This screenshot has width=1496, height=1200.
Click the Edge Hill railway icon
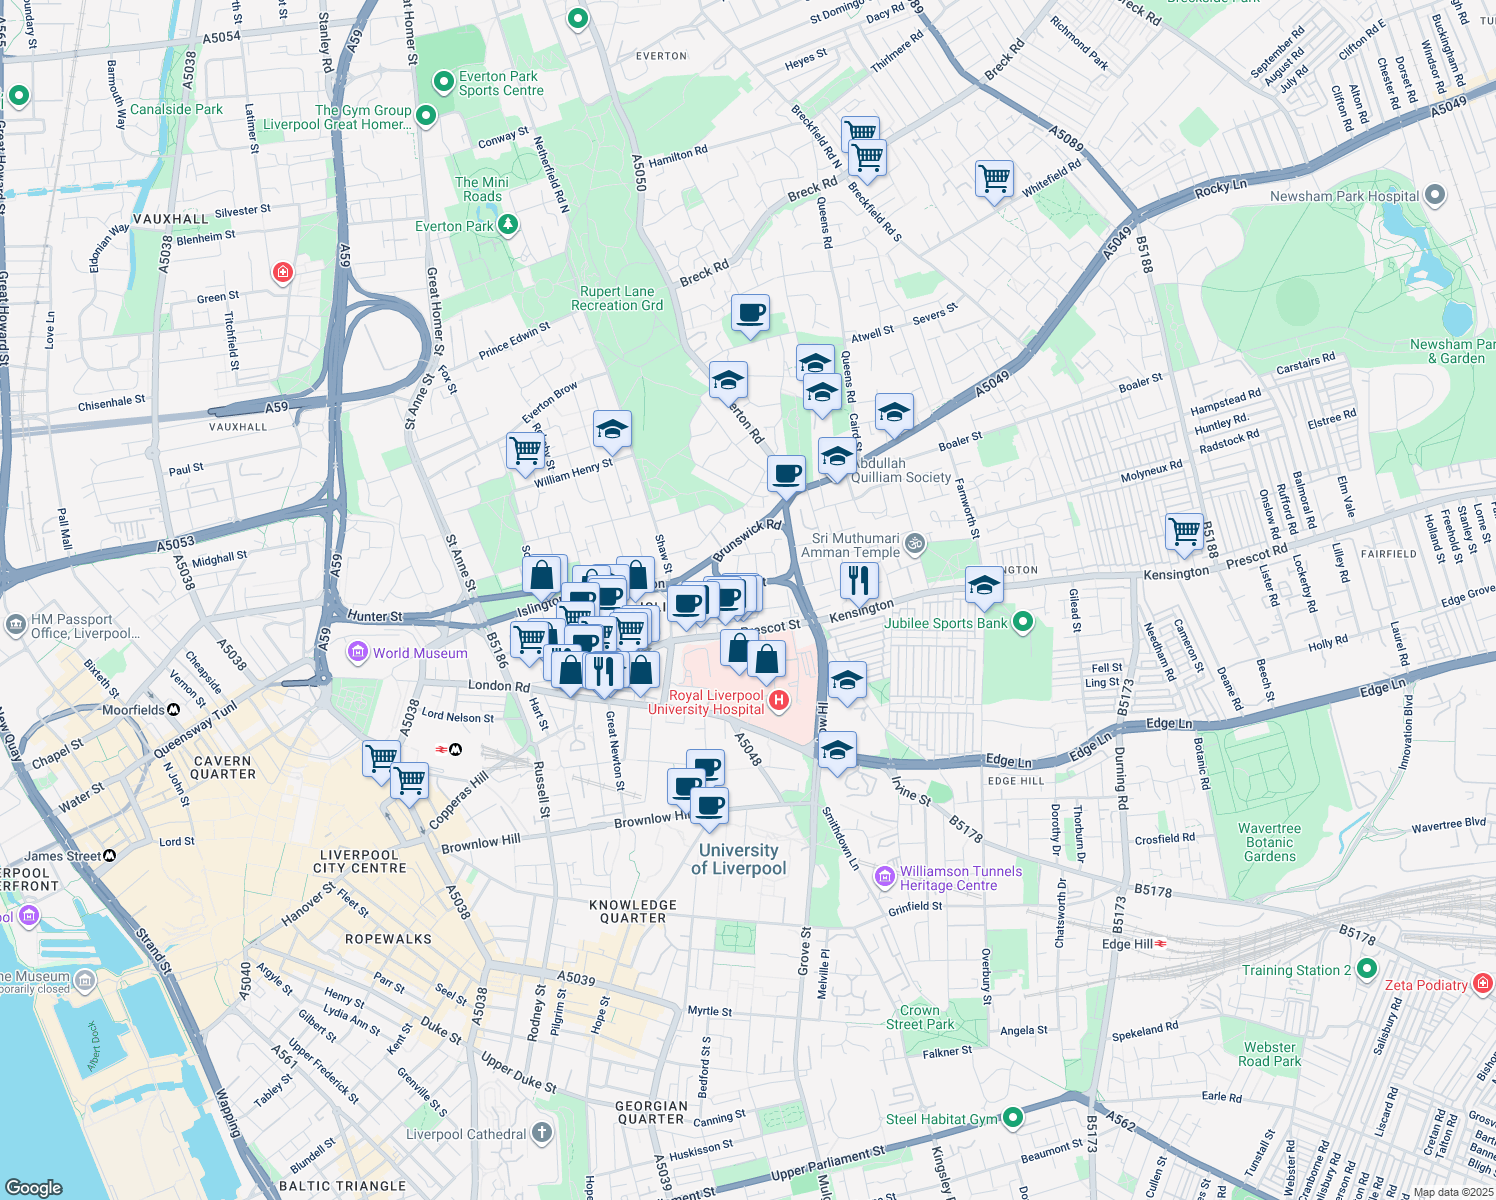tap(1162, 943)
